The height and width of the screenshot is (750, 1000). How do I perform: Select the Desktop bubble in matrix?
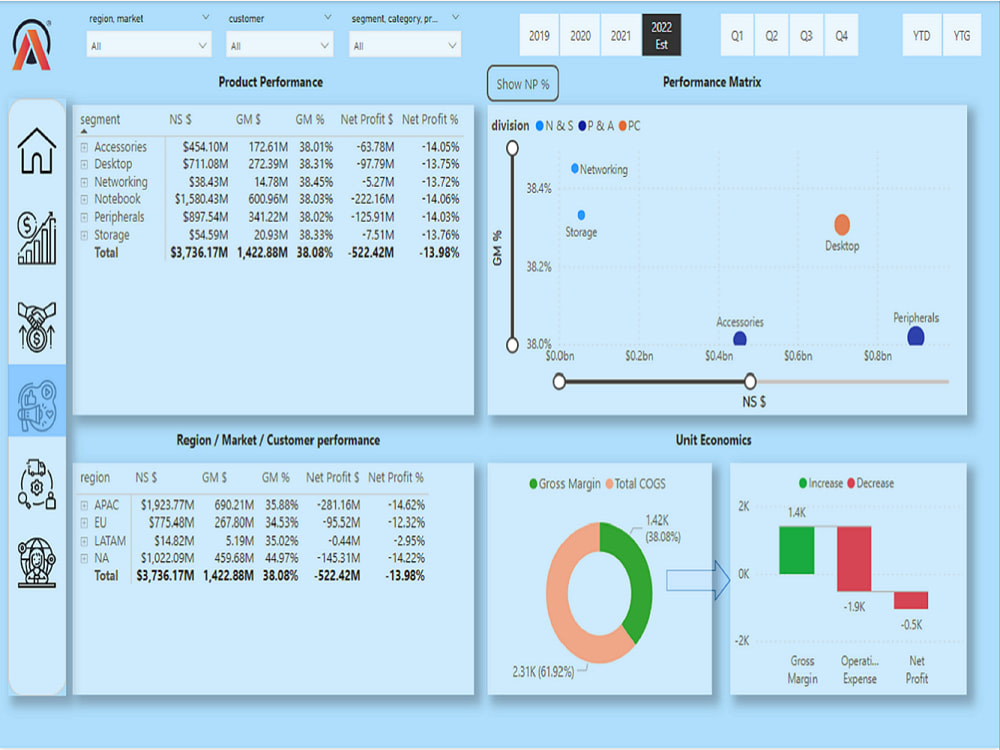tap(842, 224)
